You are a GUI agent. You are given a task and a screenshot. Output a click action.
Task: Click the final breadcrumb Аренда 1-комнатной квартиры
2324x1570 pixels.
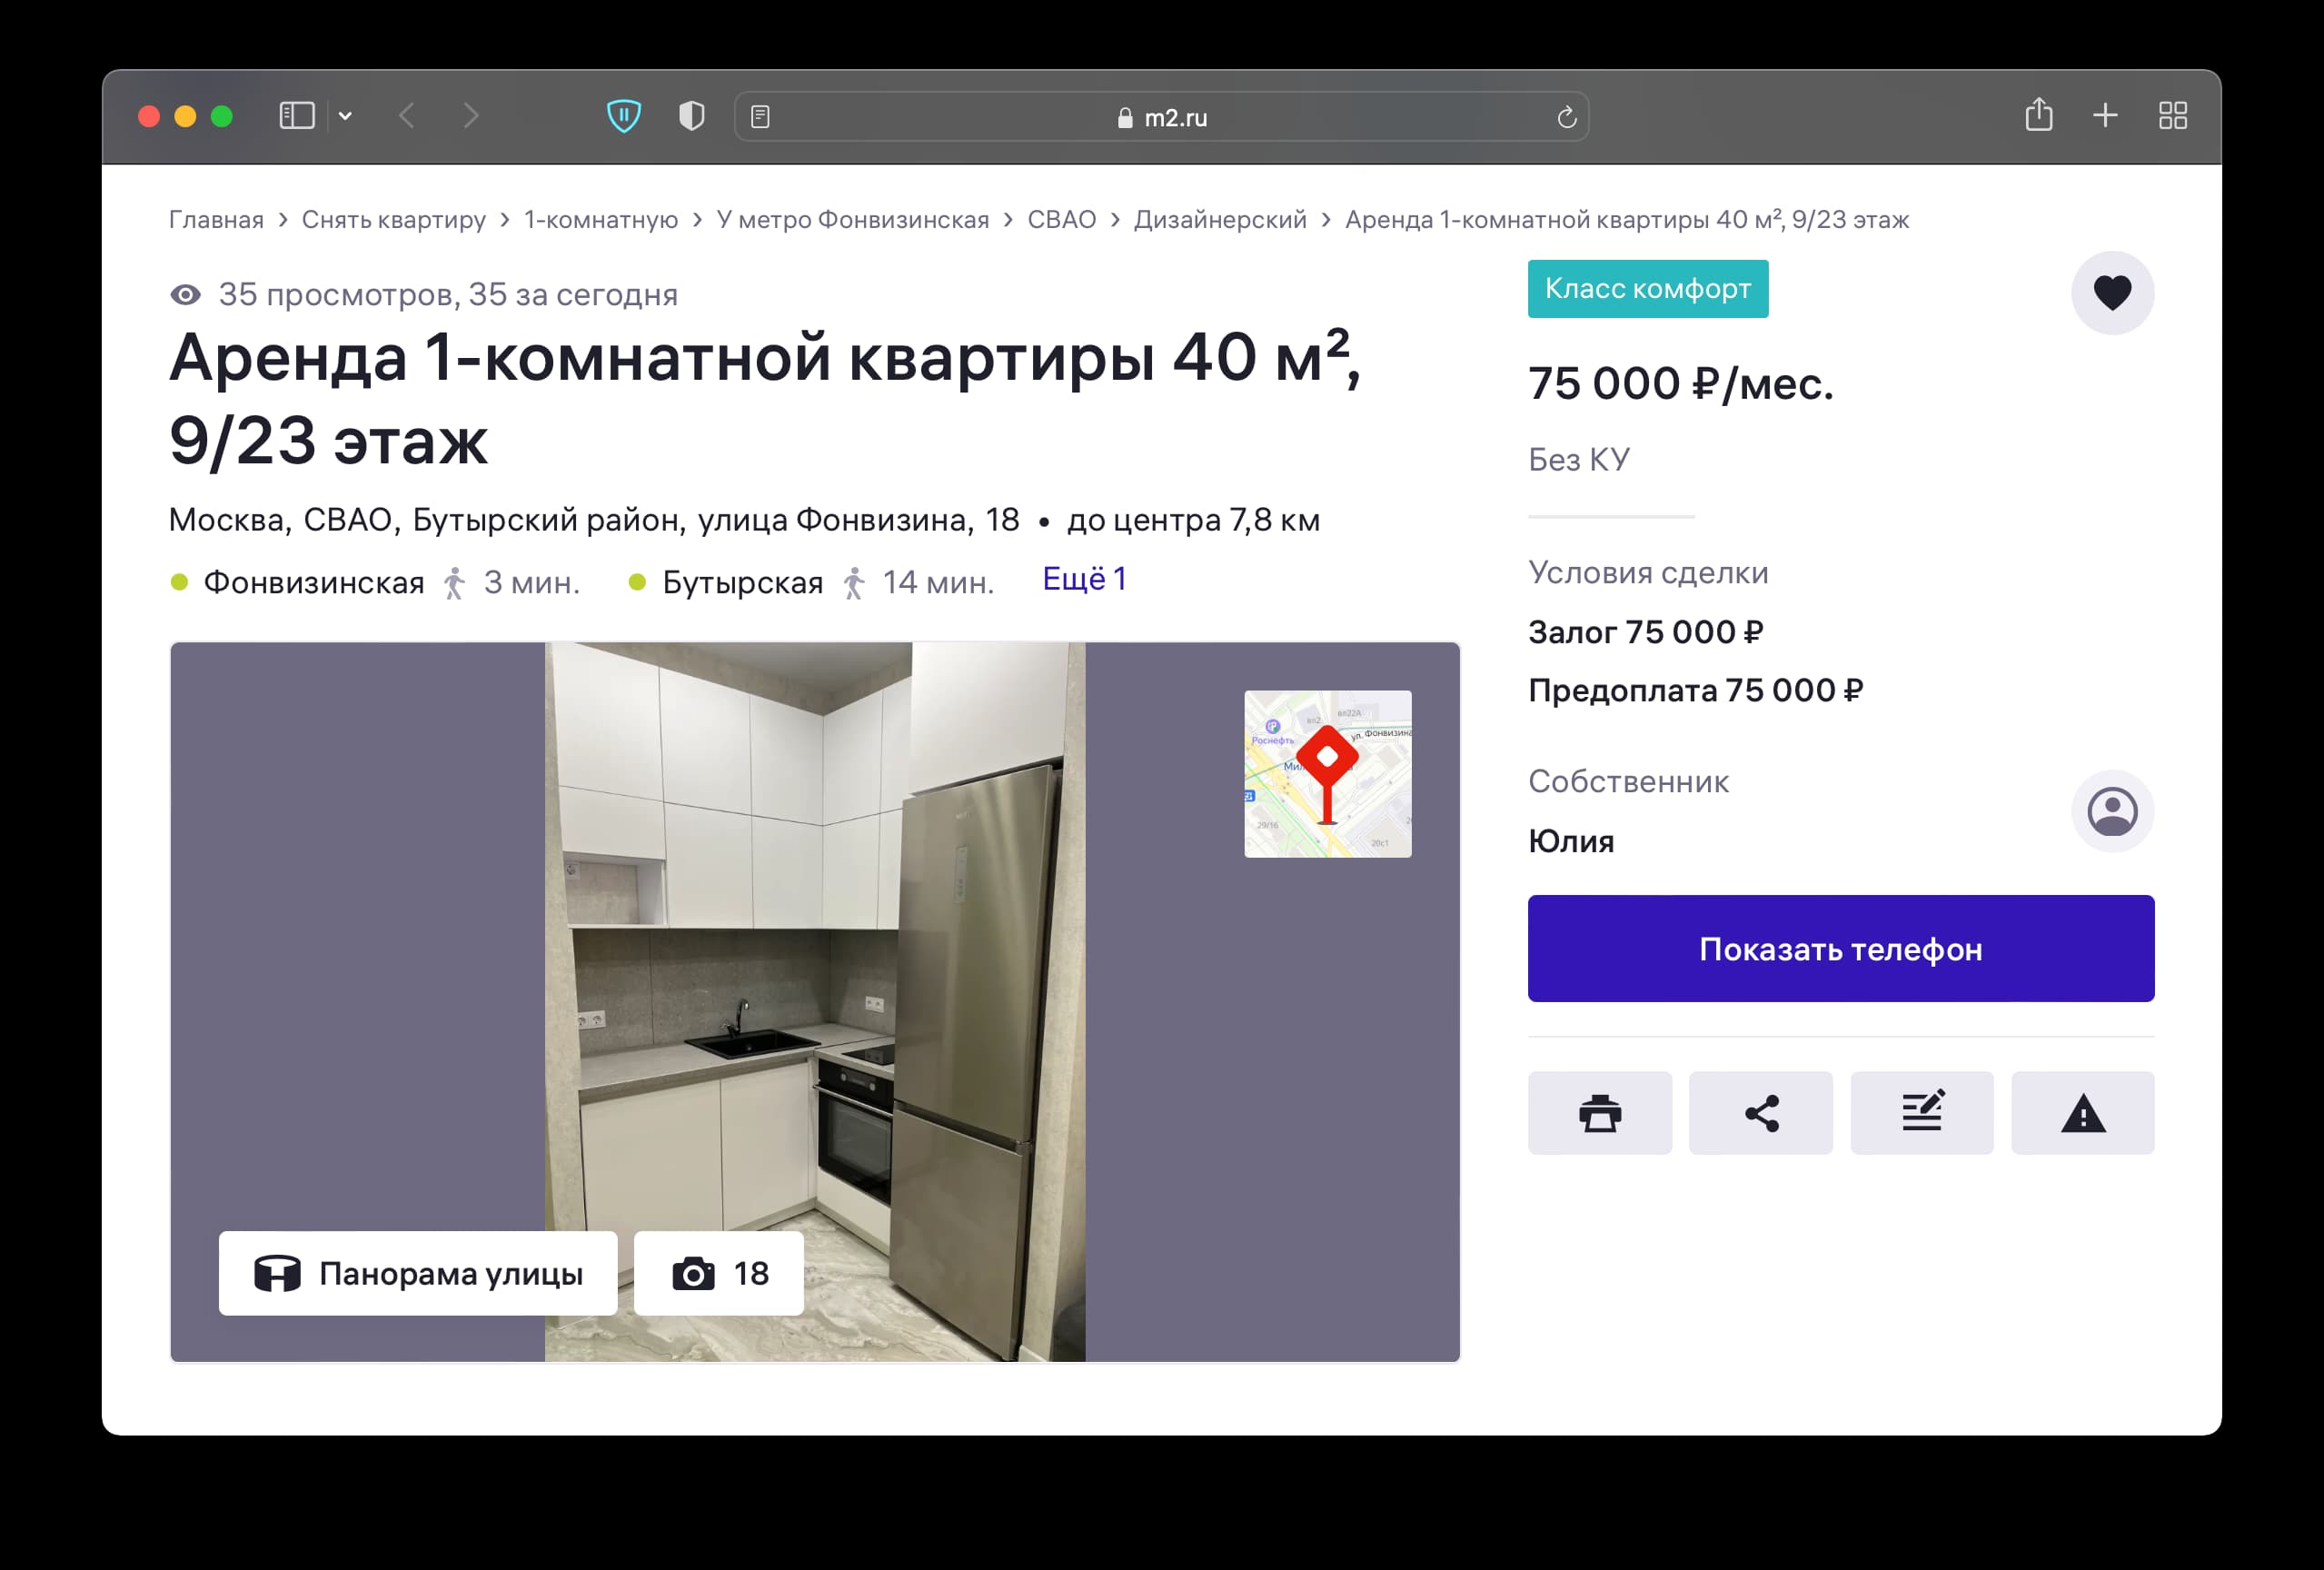(x=1627, y=220)
